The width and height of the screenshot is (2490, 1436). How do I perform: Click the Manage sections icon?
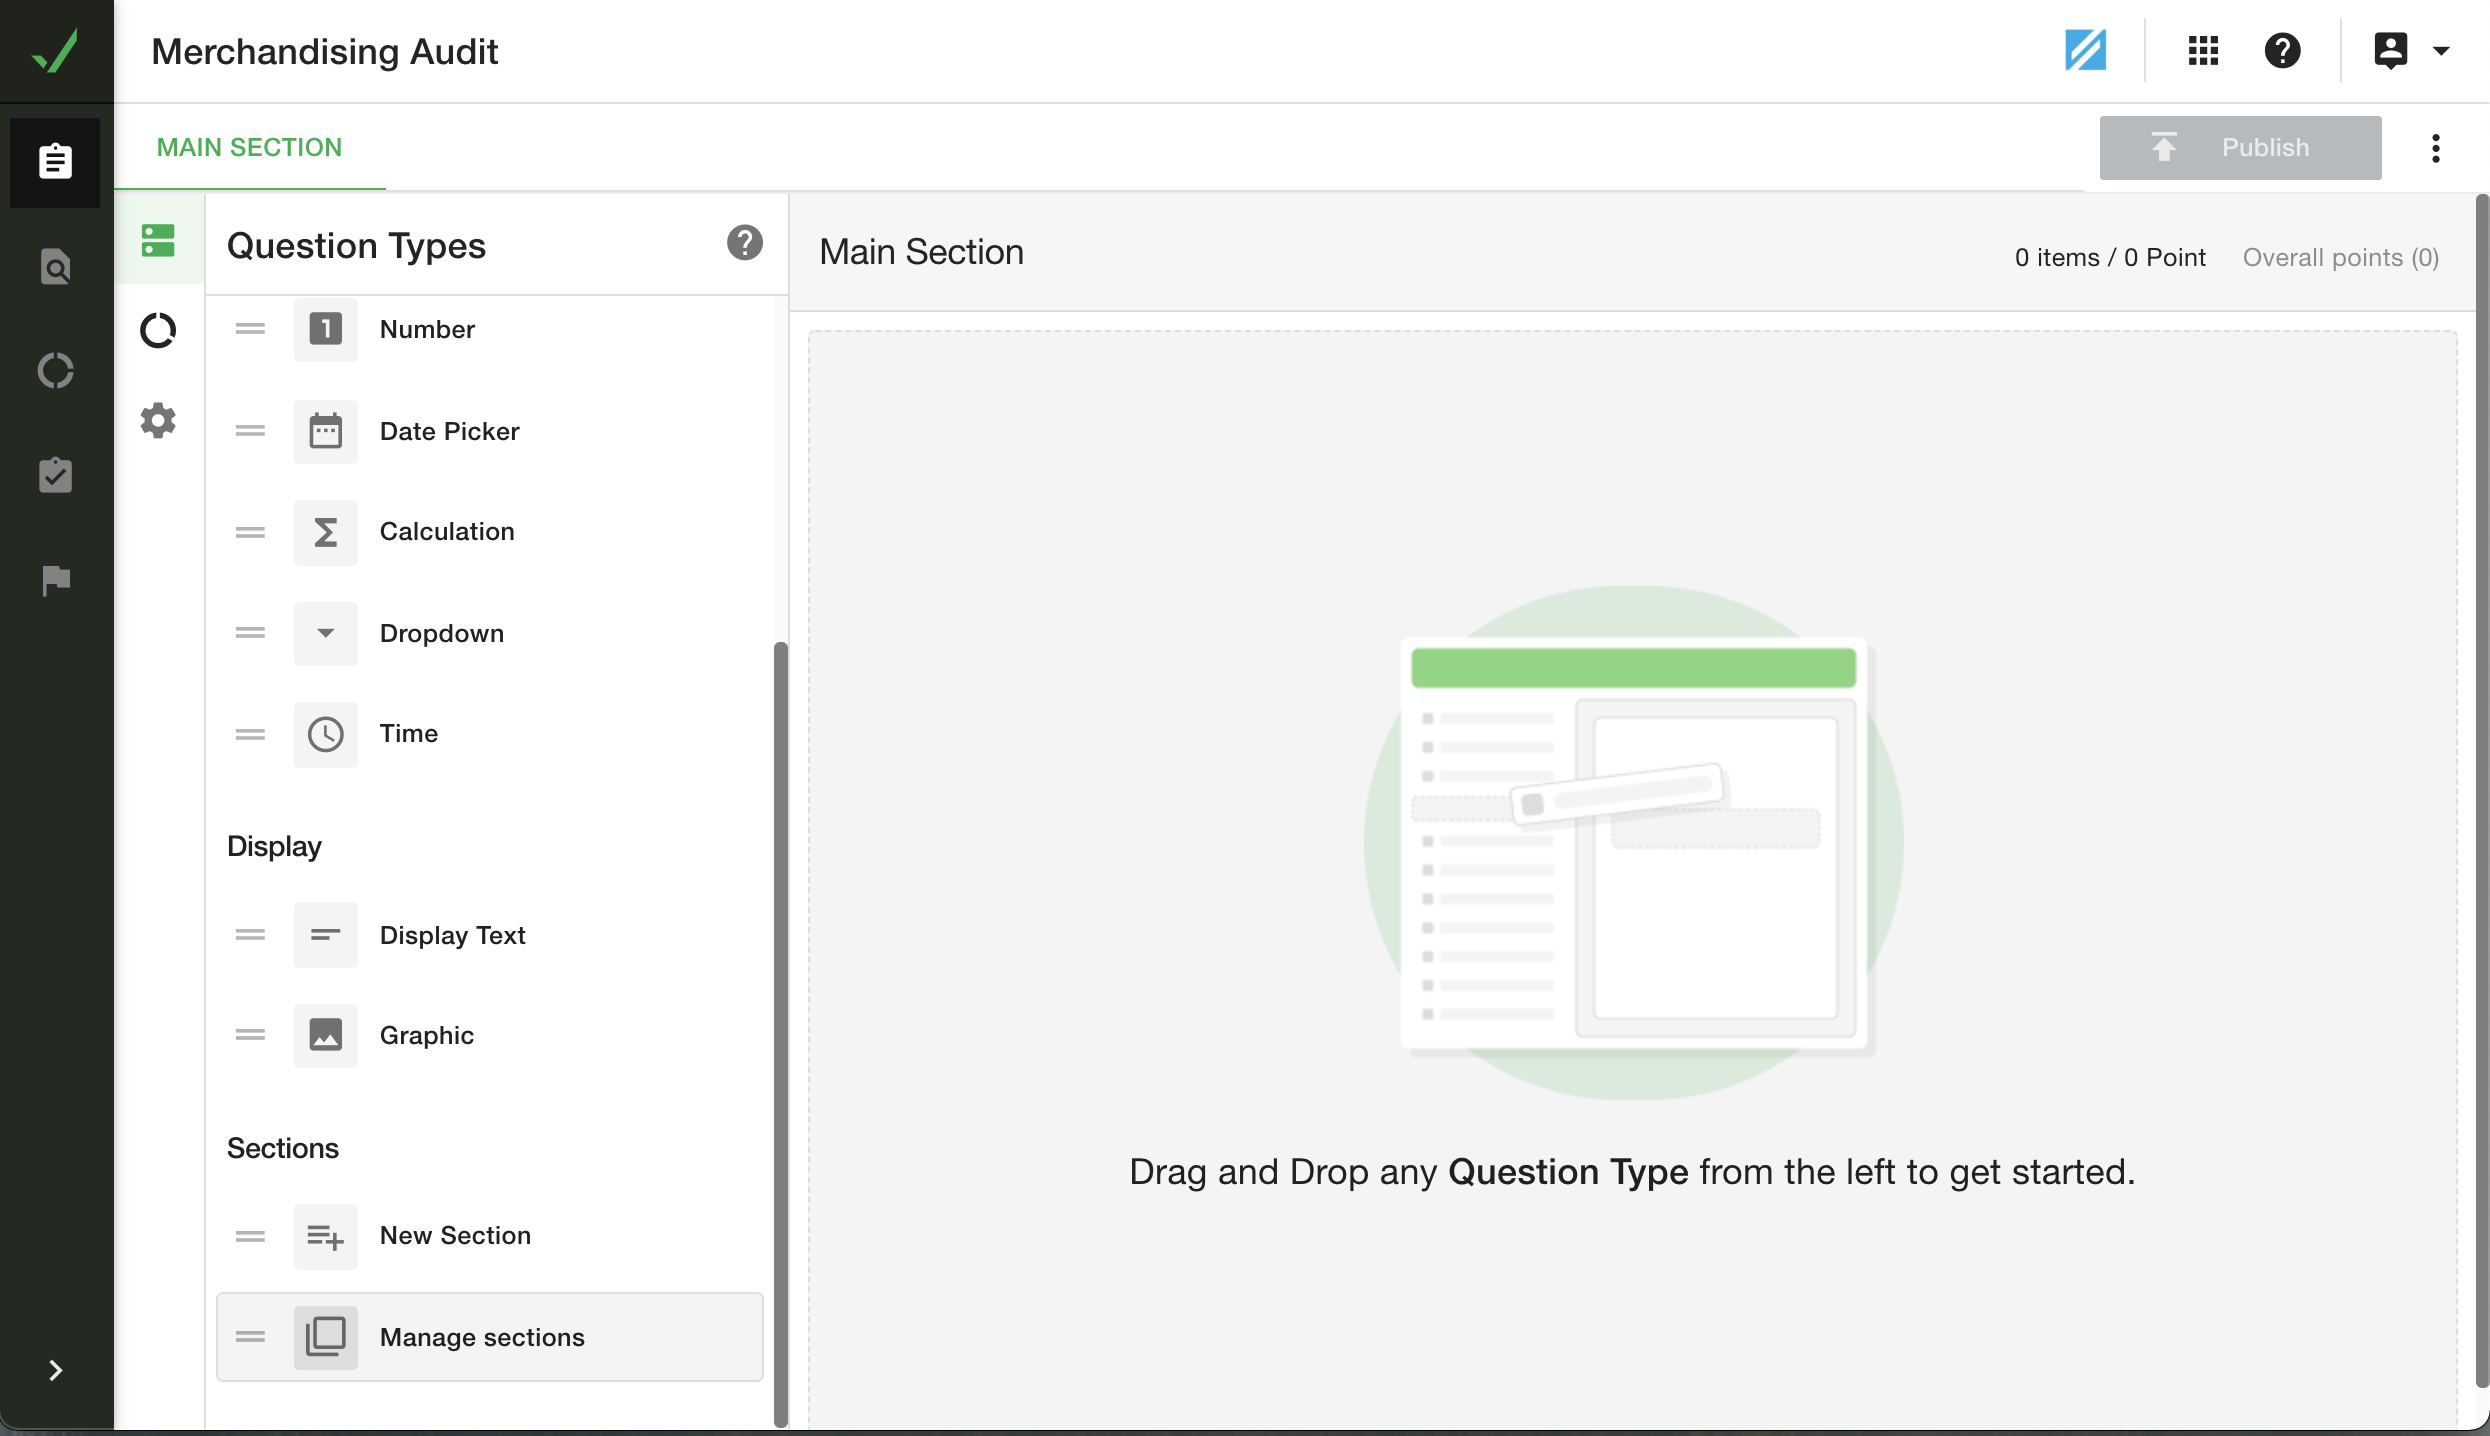(325, 1337)
